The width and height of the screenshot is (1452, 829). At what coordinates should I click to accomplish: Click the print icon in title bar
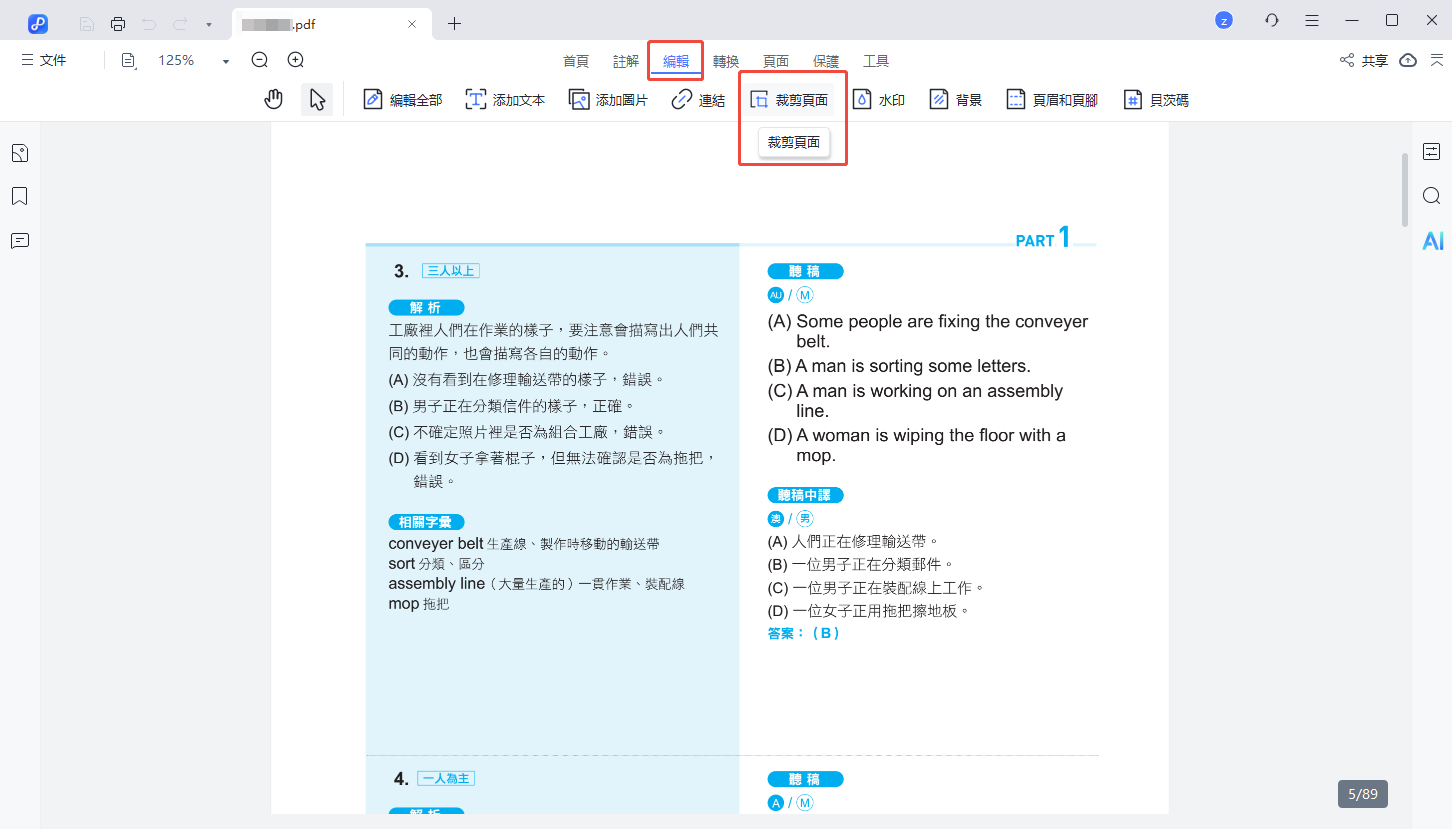tap(118, 23)
